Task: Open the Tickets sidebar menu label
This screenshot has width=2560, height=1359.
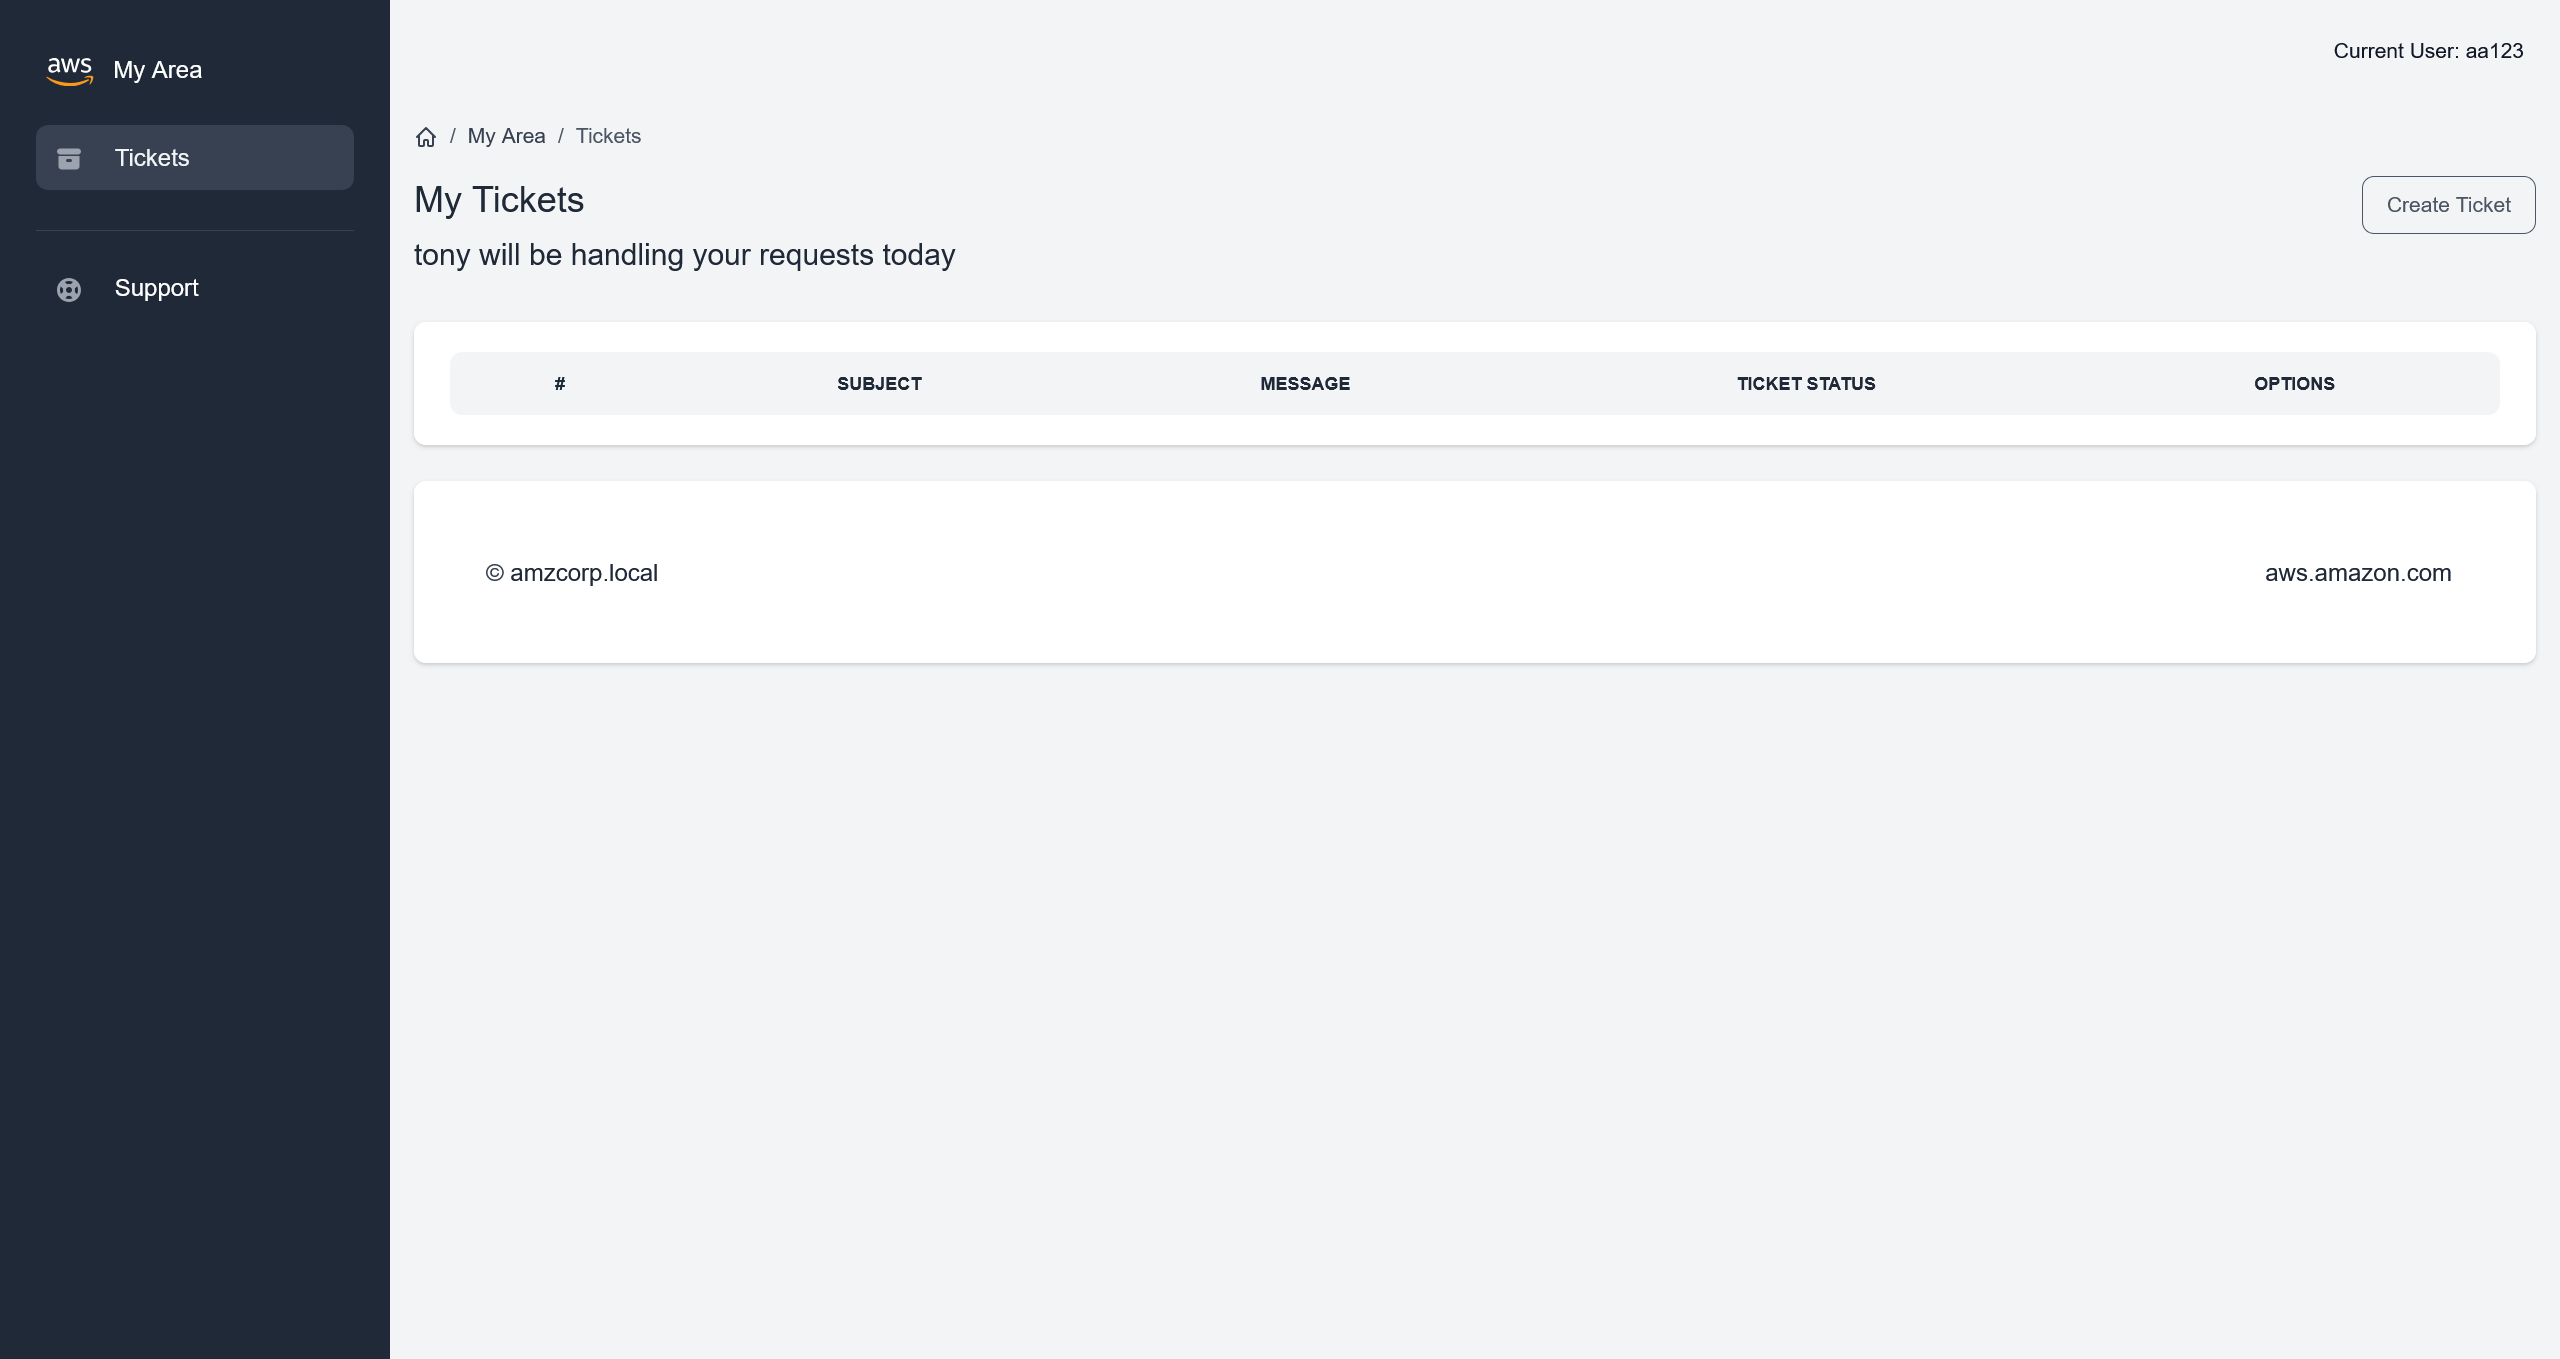Action: (x=152, y=158)
